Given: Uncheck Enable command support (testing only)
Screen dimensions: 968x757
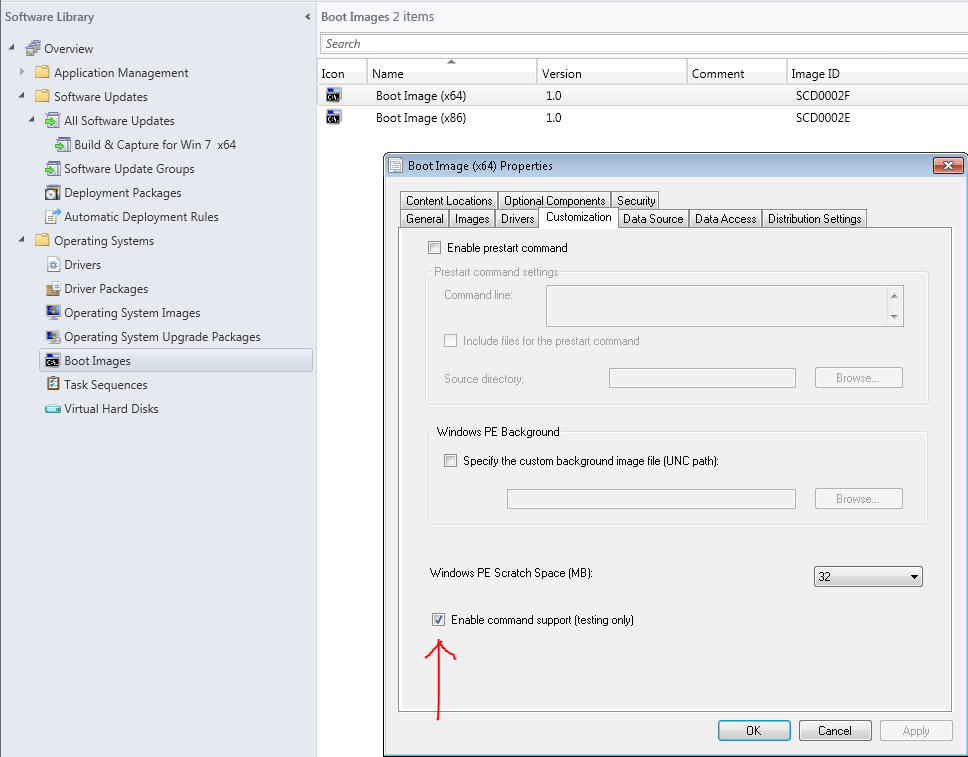Looking at the screenshot, I should tap(438, 619).
